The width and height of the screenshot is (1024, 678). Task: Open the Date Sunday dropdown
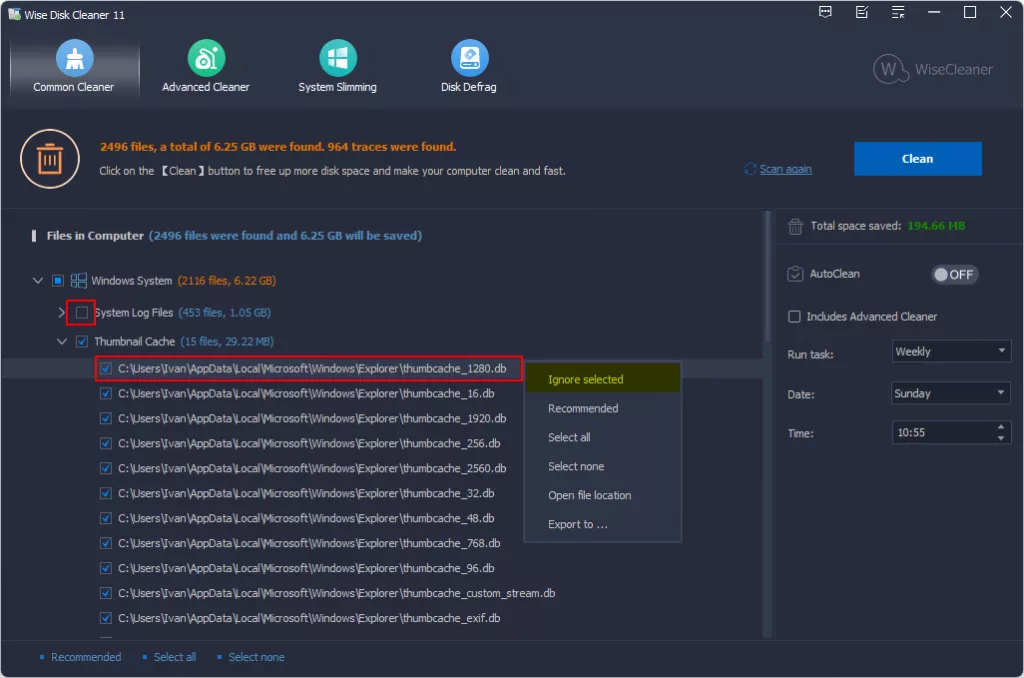pyautogui.click(x=951, y=394)
